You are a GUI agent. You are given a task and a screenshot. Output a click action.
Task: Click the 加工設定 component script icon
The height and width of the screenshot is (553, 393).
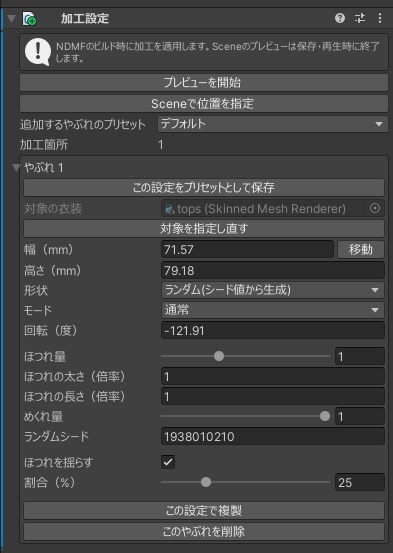click(29, 18)
